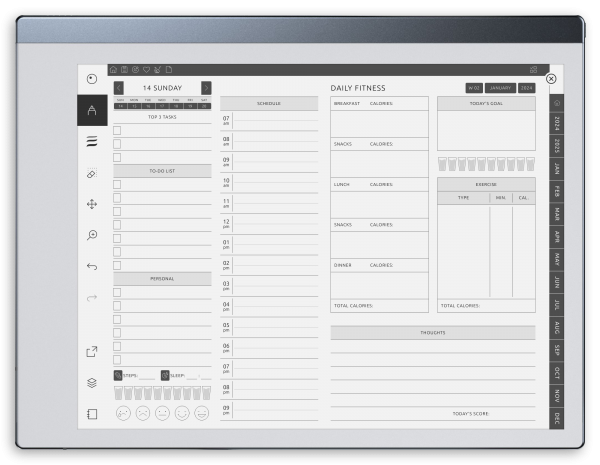
Task: Mark the first Personal checkbox
Action: [x=117, y=292]
